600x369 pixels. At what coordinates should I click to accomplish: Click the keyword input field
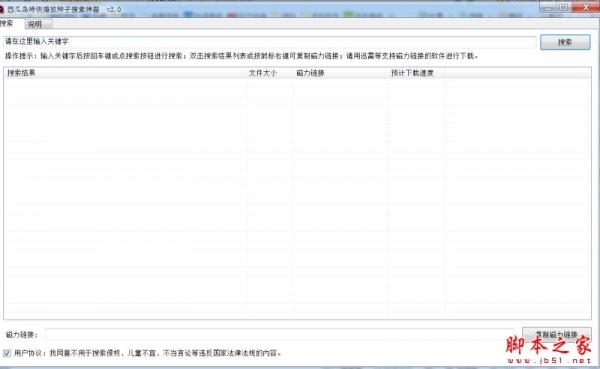click(269, 41)
